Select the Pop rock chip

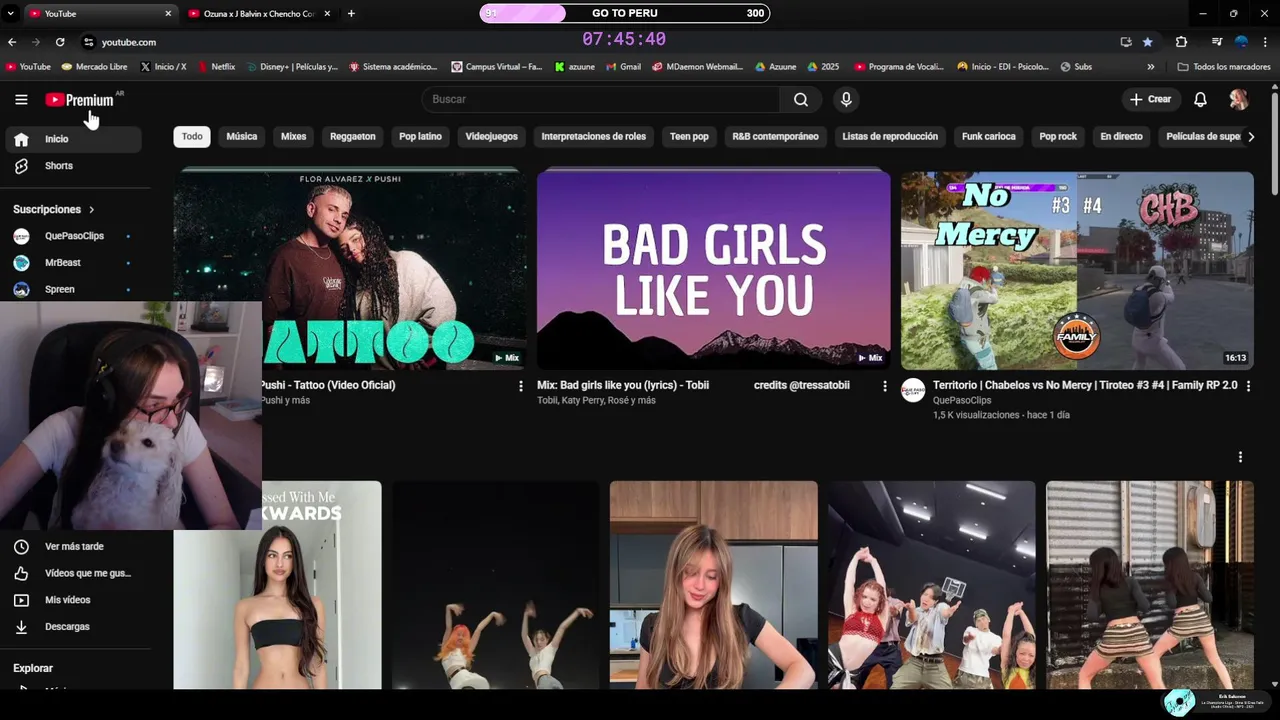click(x=1058, y=136)
